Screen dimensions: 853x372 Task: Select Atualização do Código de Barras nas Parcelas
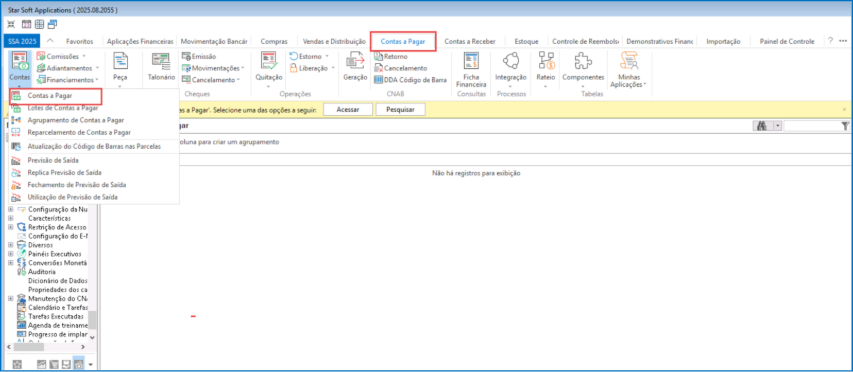94,146
